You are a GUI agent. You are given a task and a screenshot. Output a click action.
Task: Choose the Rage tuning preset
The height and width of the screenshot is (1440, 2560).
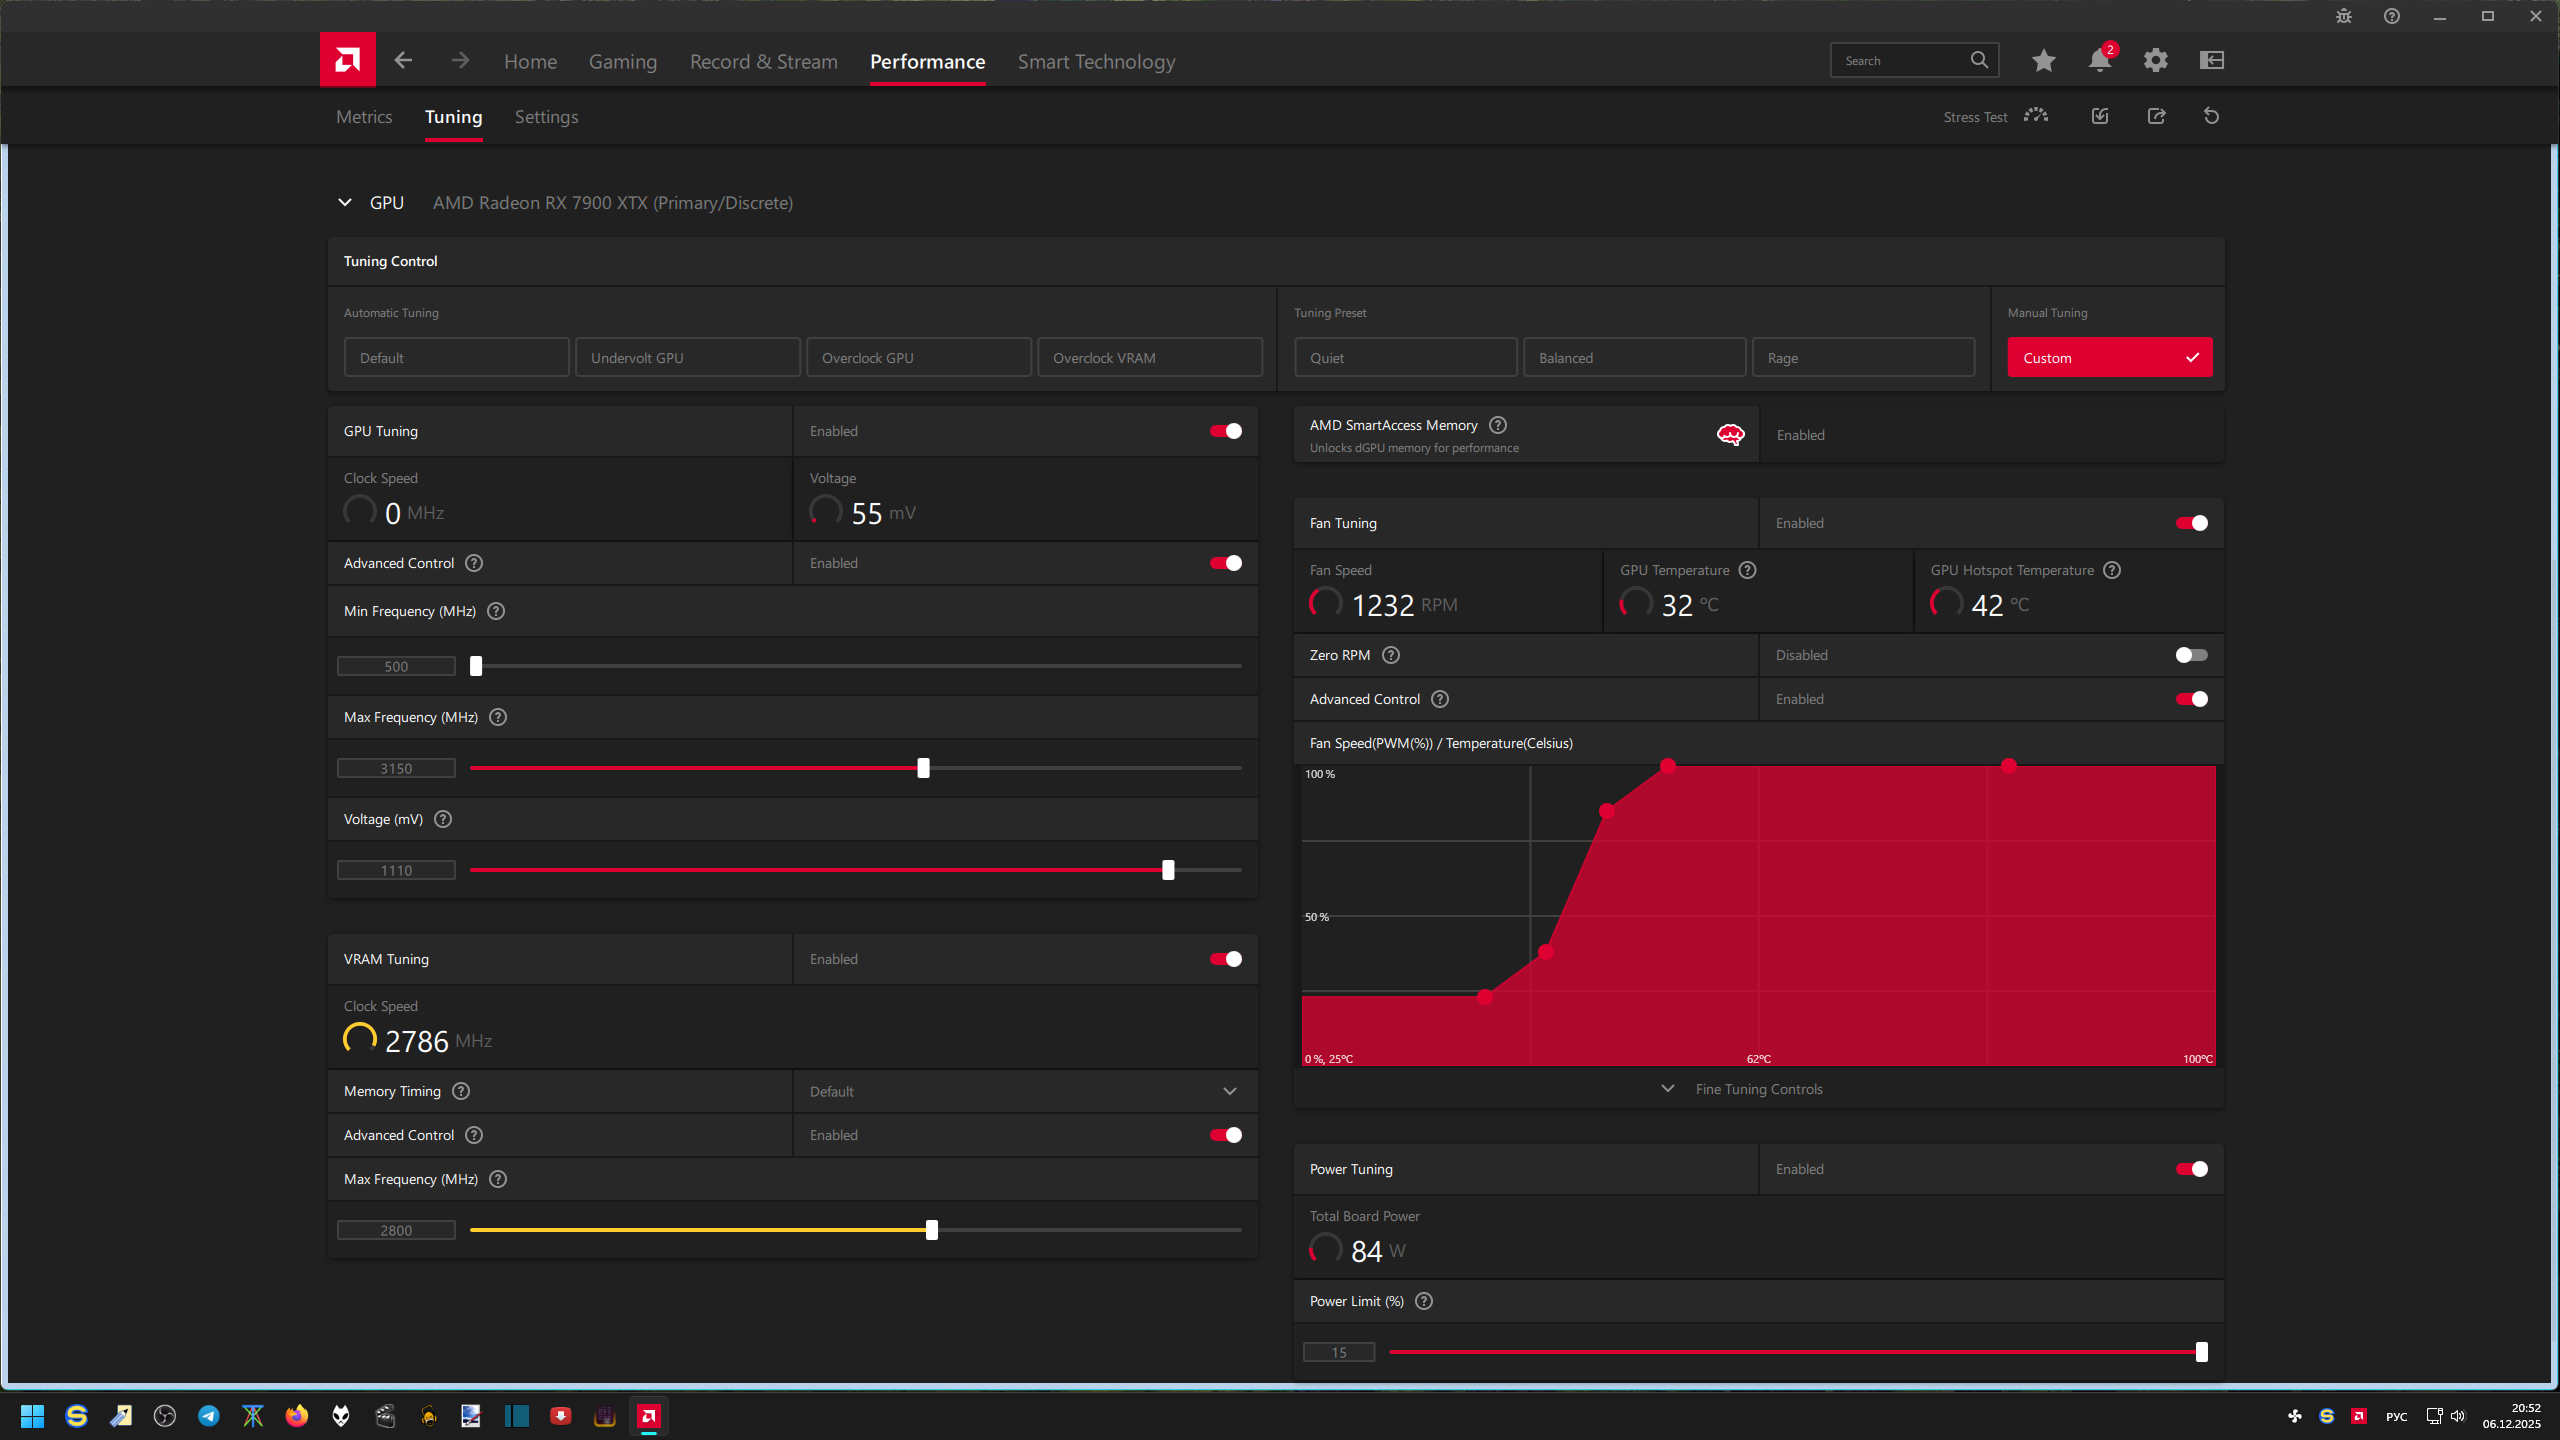pos(1863,358)
